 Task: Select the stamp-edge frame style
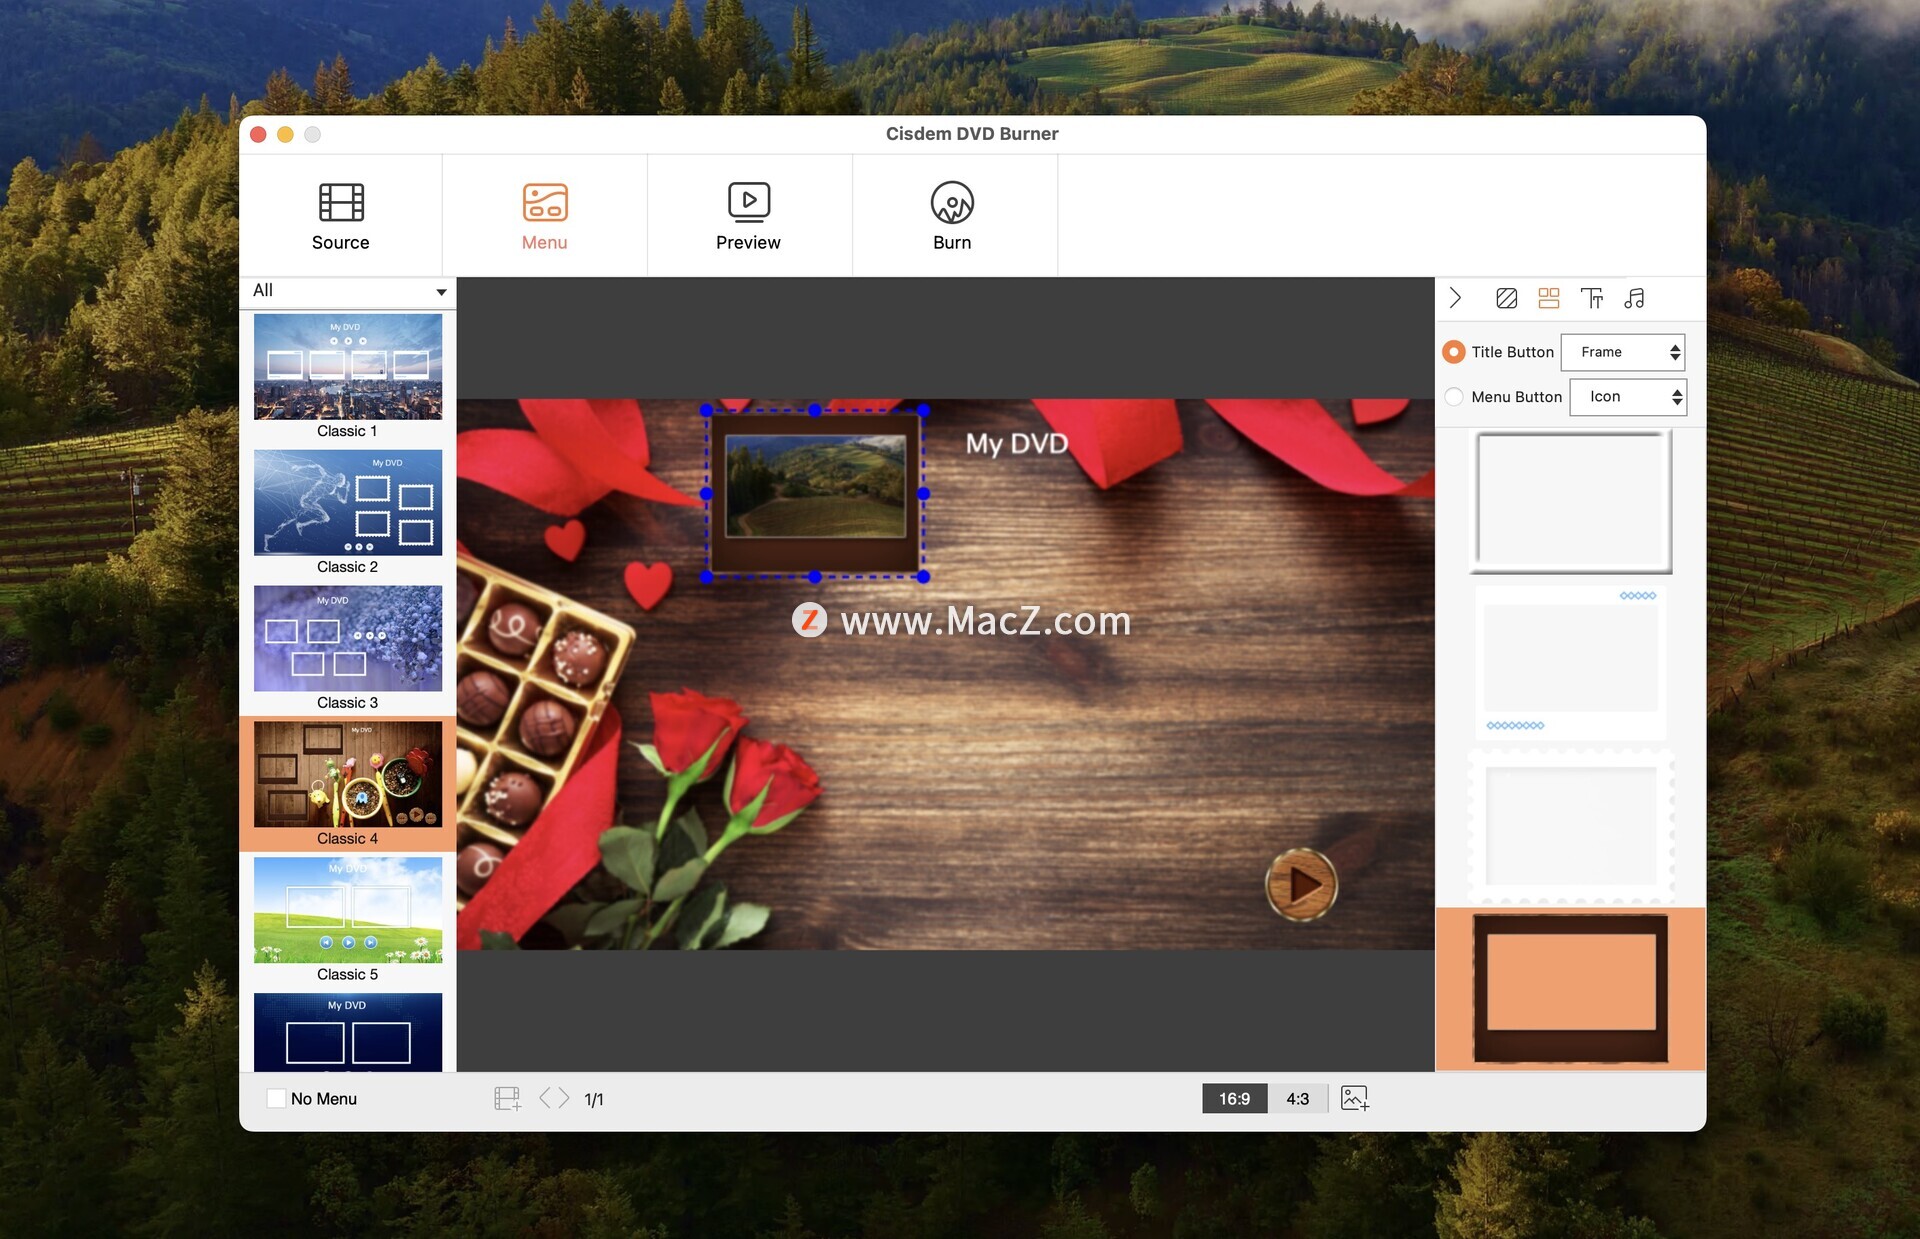[x=1571, y=826]
